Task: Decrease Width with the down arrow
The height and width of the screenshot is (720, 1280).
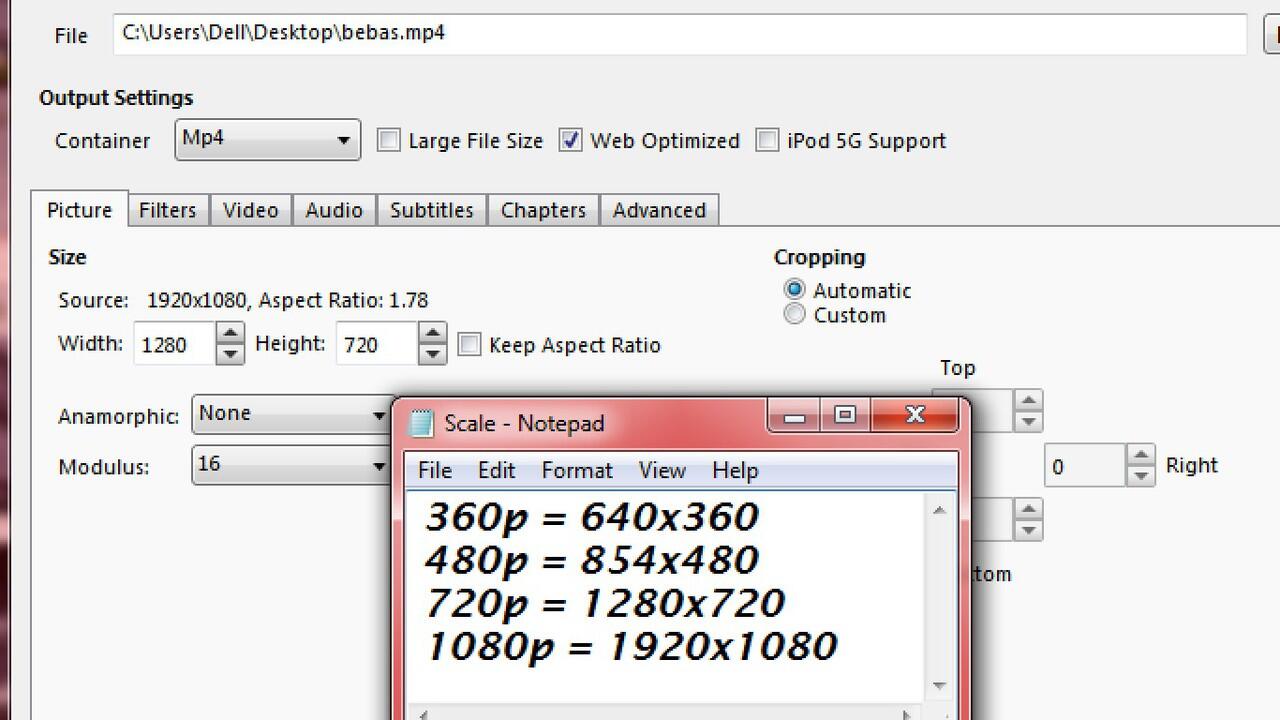Action: click(230, 354)
